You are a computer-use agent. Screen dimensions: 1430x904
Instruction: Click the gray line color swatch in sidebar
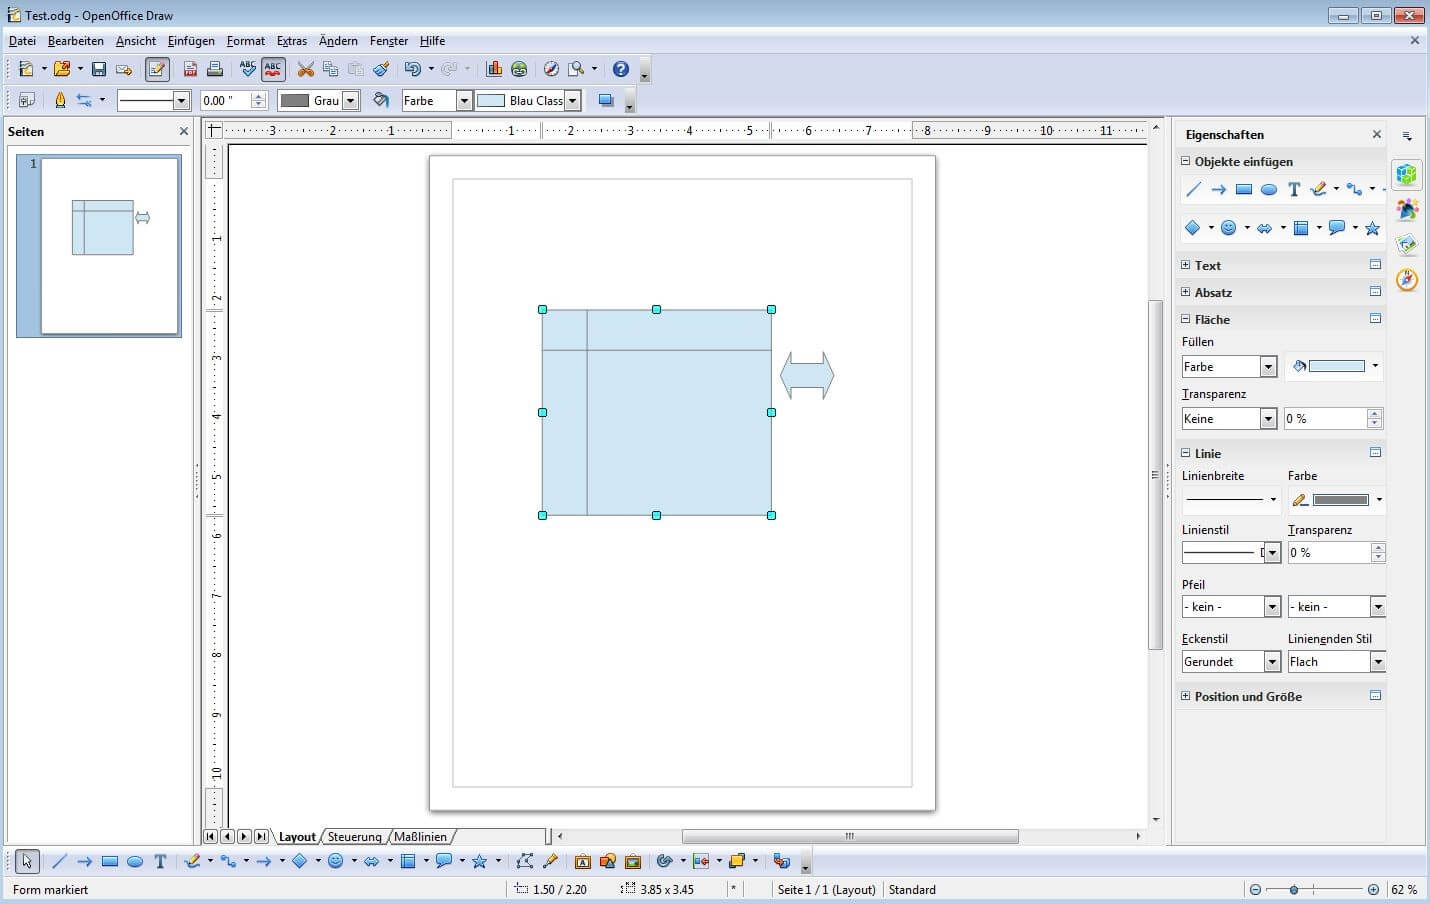pos(1340,500)
